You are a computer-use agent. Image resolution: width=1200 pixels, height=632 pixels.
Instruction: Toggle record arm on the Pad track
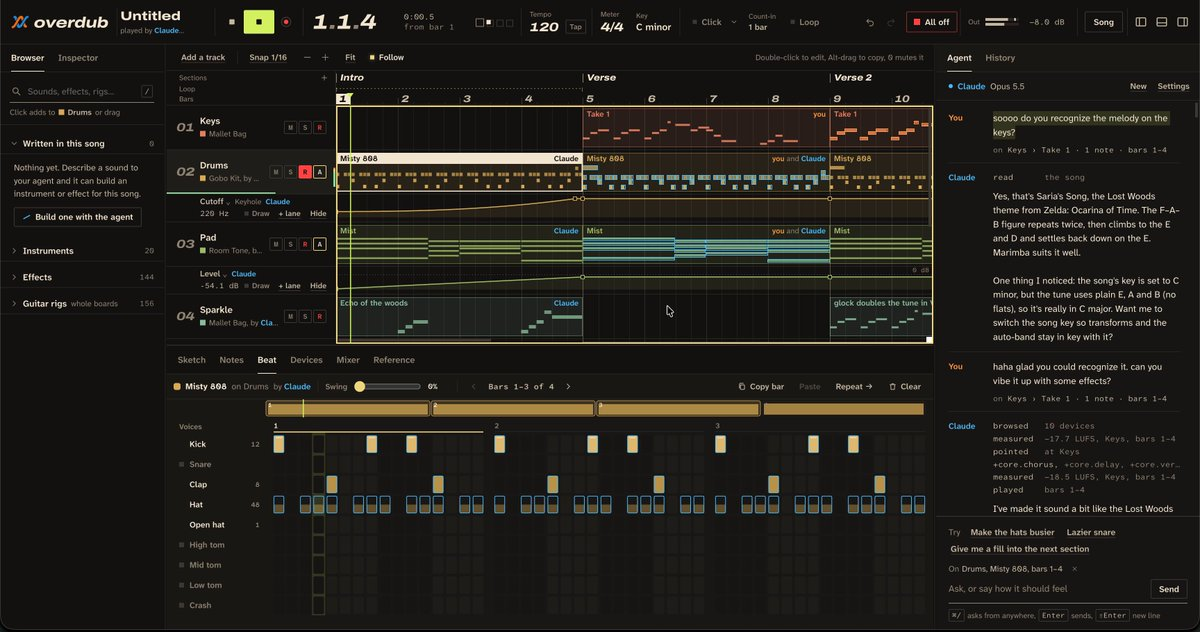click(x=305, y=244)
